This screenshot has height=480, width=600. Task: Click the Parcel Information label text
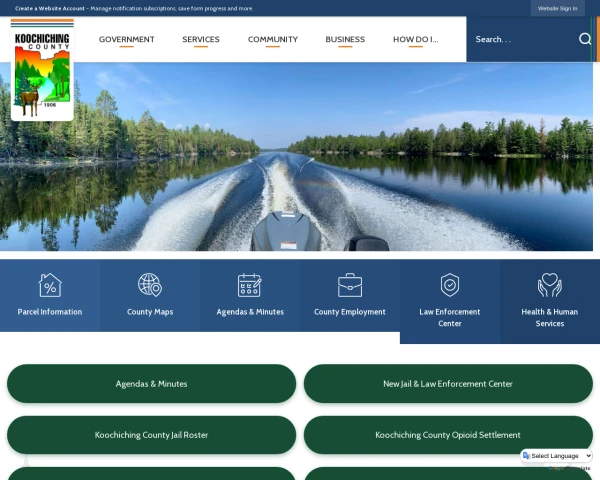click(x=50, y=312)
